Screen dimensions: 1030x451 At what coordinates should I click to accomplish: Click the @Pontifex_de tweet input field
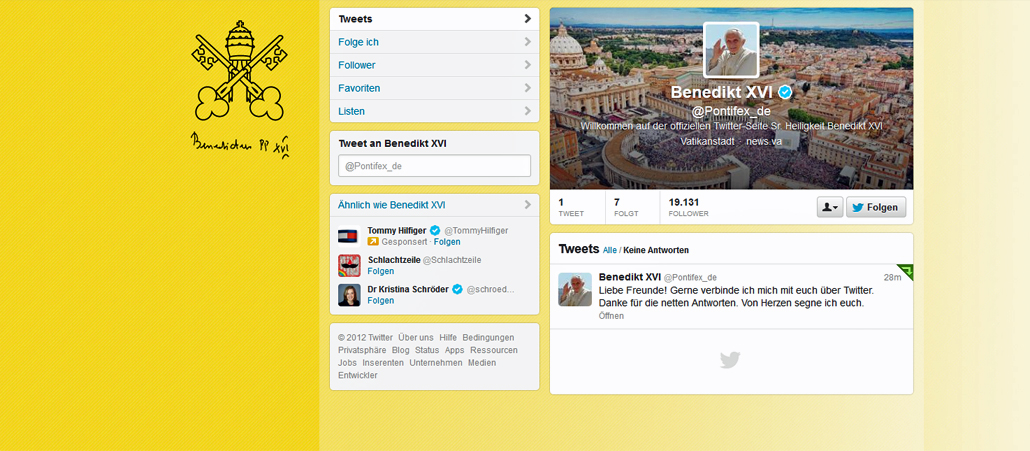[x=434, y=166]
